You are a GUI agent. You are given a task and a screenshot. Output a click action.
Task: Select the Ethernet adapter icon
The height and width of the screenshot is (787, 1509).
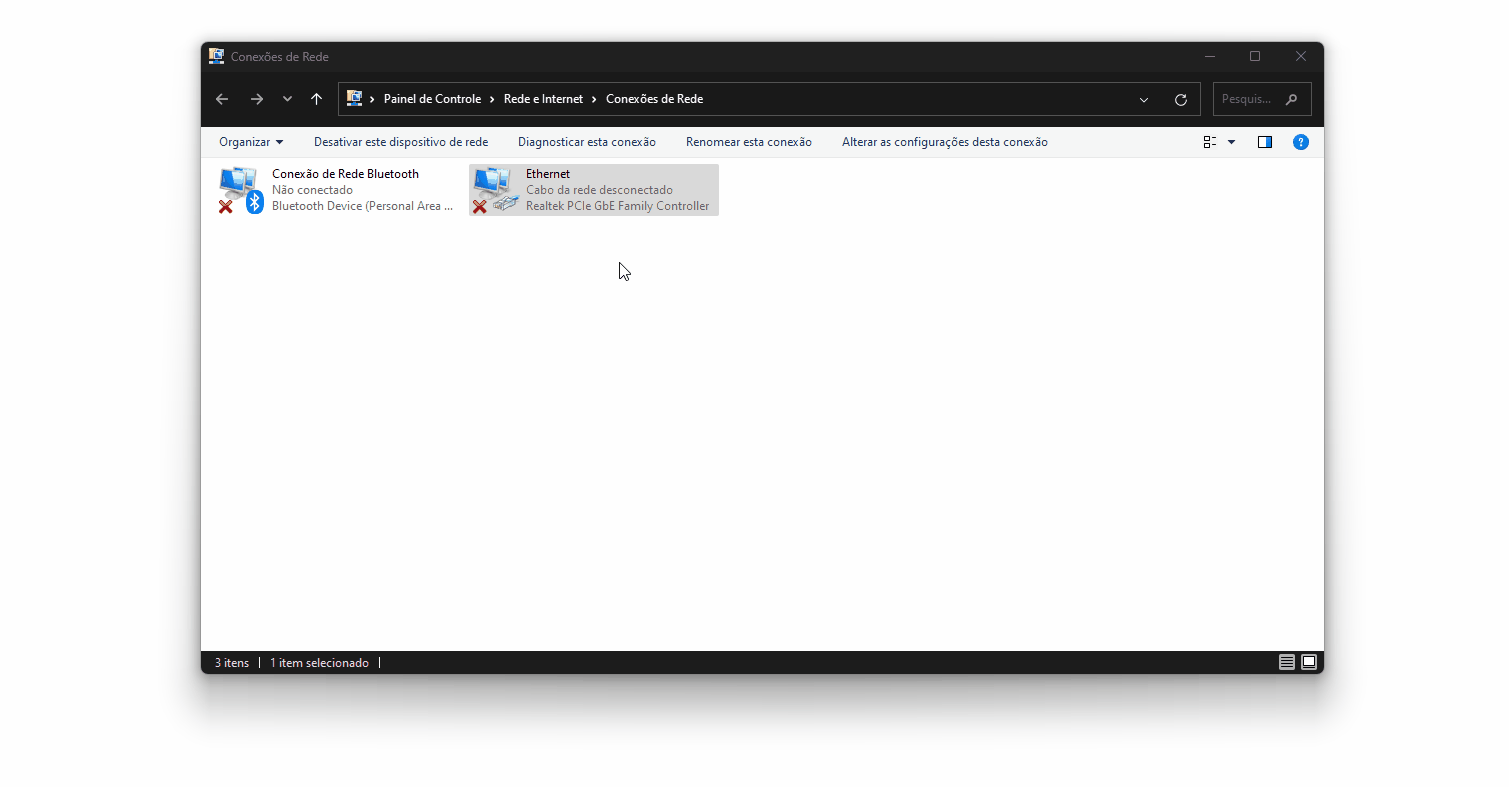pyautogui.click(x=495, y=190)
